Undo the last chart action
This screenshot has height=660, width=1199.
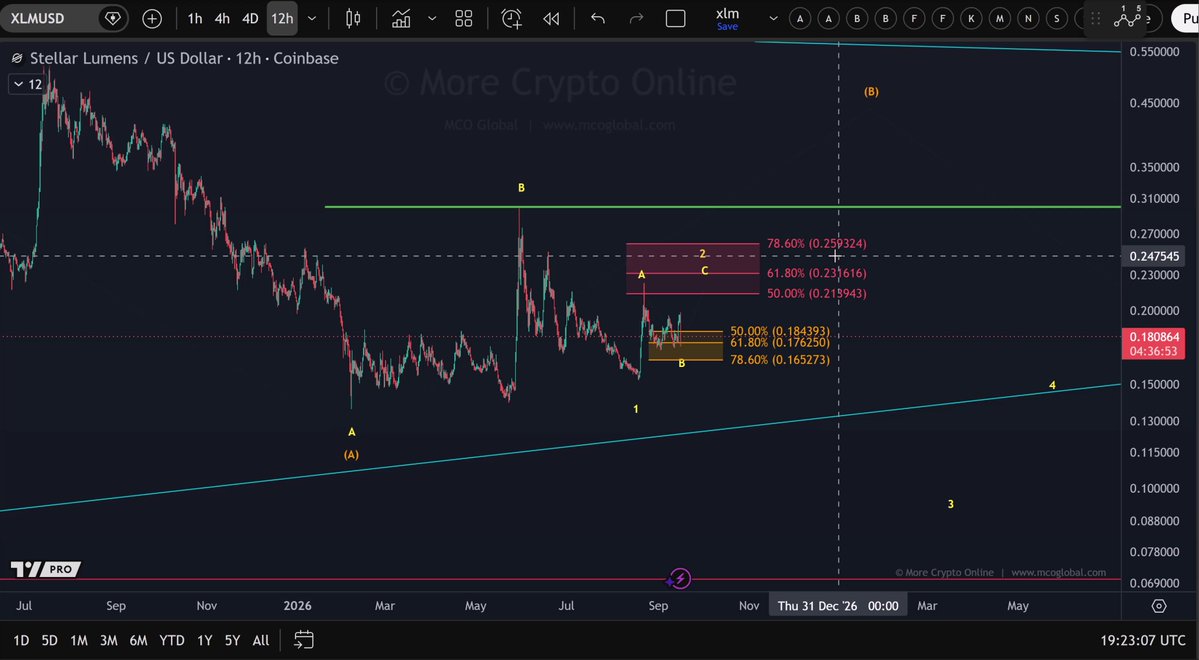598,18
